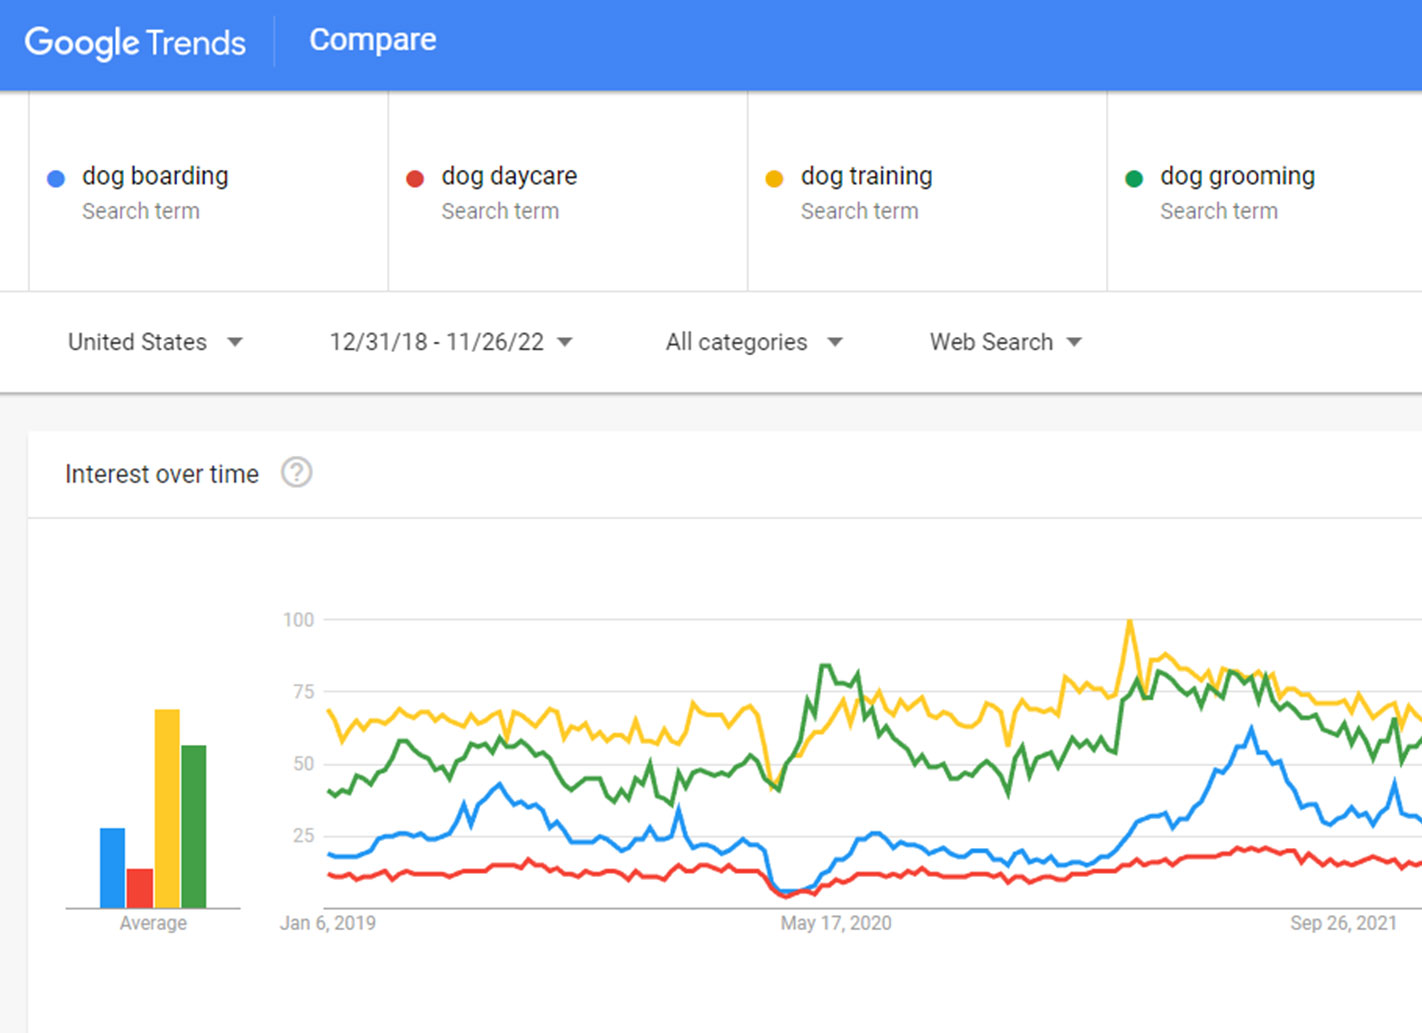Click the blue average bar

coord(113,868)
